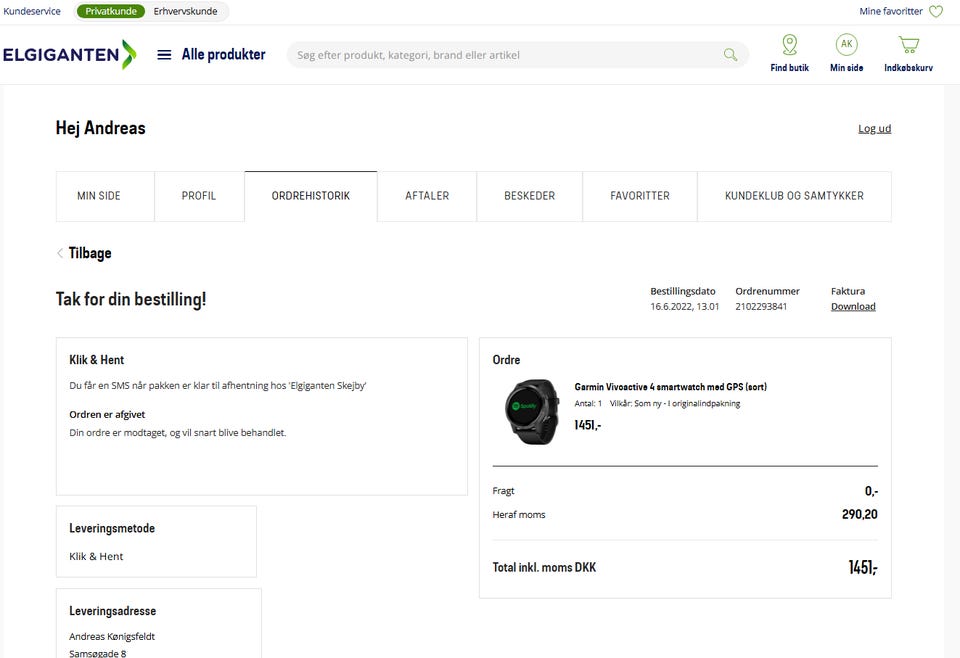Open the KUNDEKLUB OG SAMTYKKER tab
The height and width of the screenshot is (658, 960).
click(x=794, y=196)
